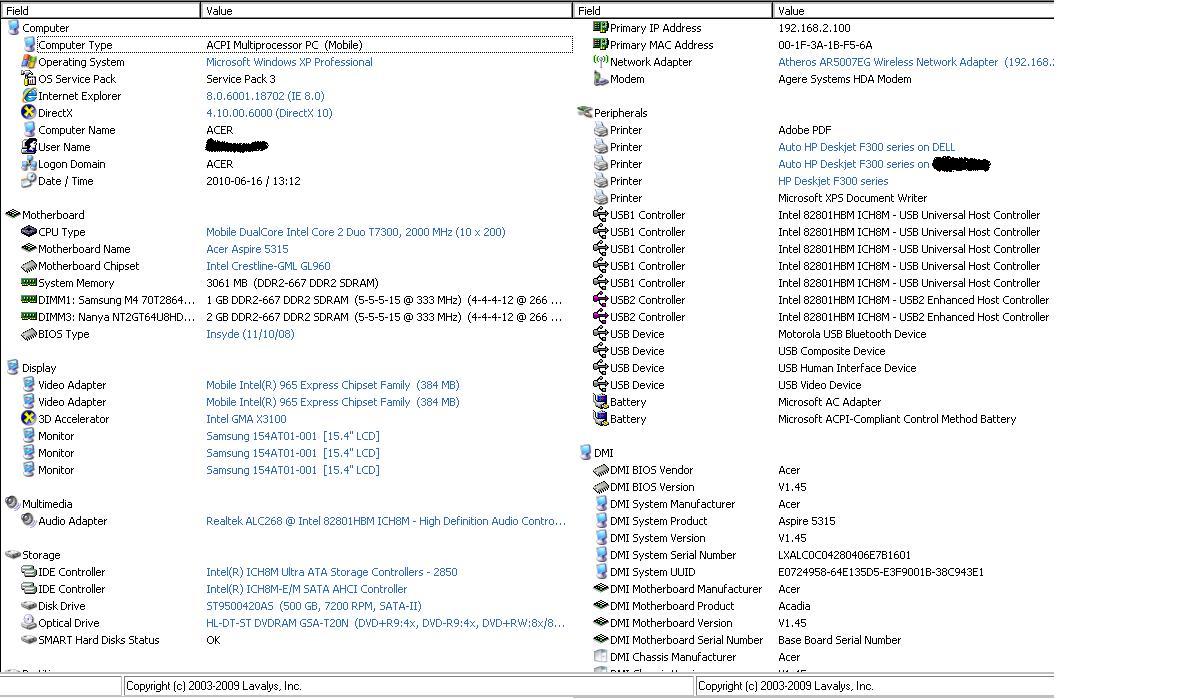The height and width of the screenshot is (699, 1190).
Task: Click the Microsoft AC Adapter value
Action: pos(829,402)
